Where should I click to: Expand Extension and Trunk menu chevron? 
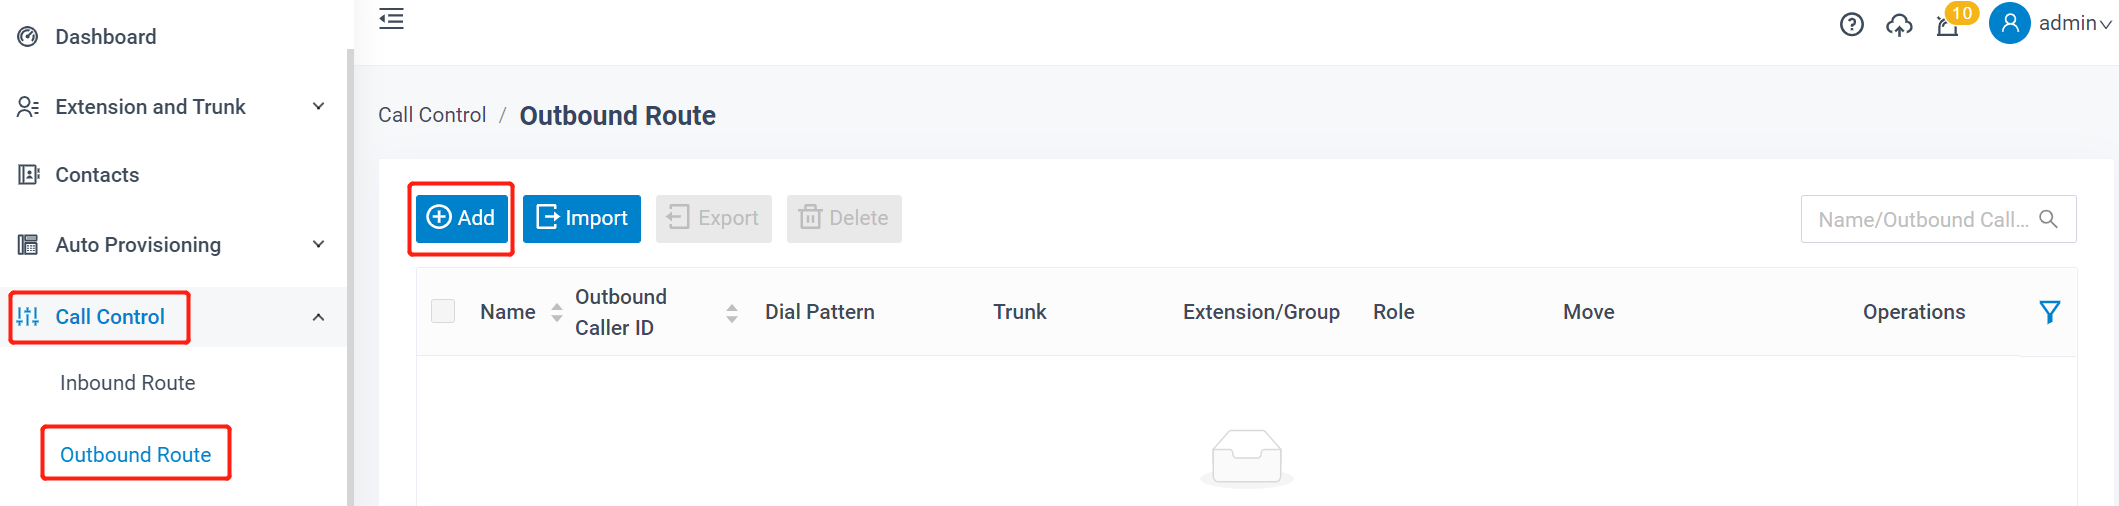click(x=318, y=107)
